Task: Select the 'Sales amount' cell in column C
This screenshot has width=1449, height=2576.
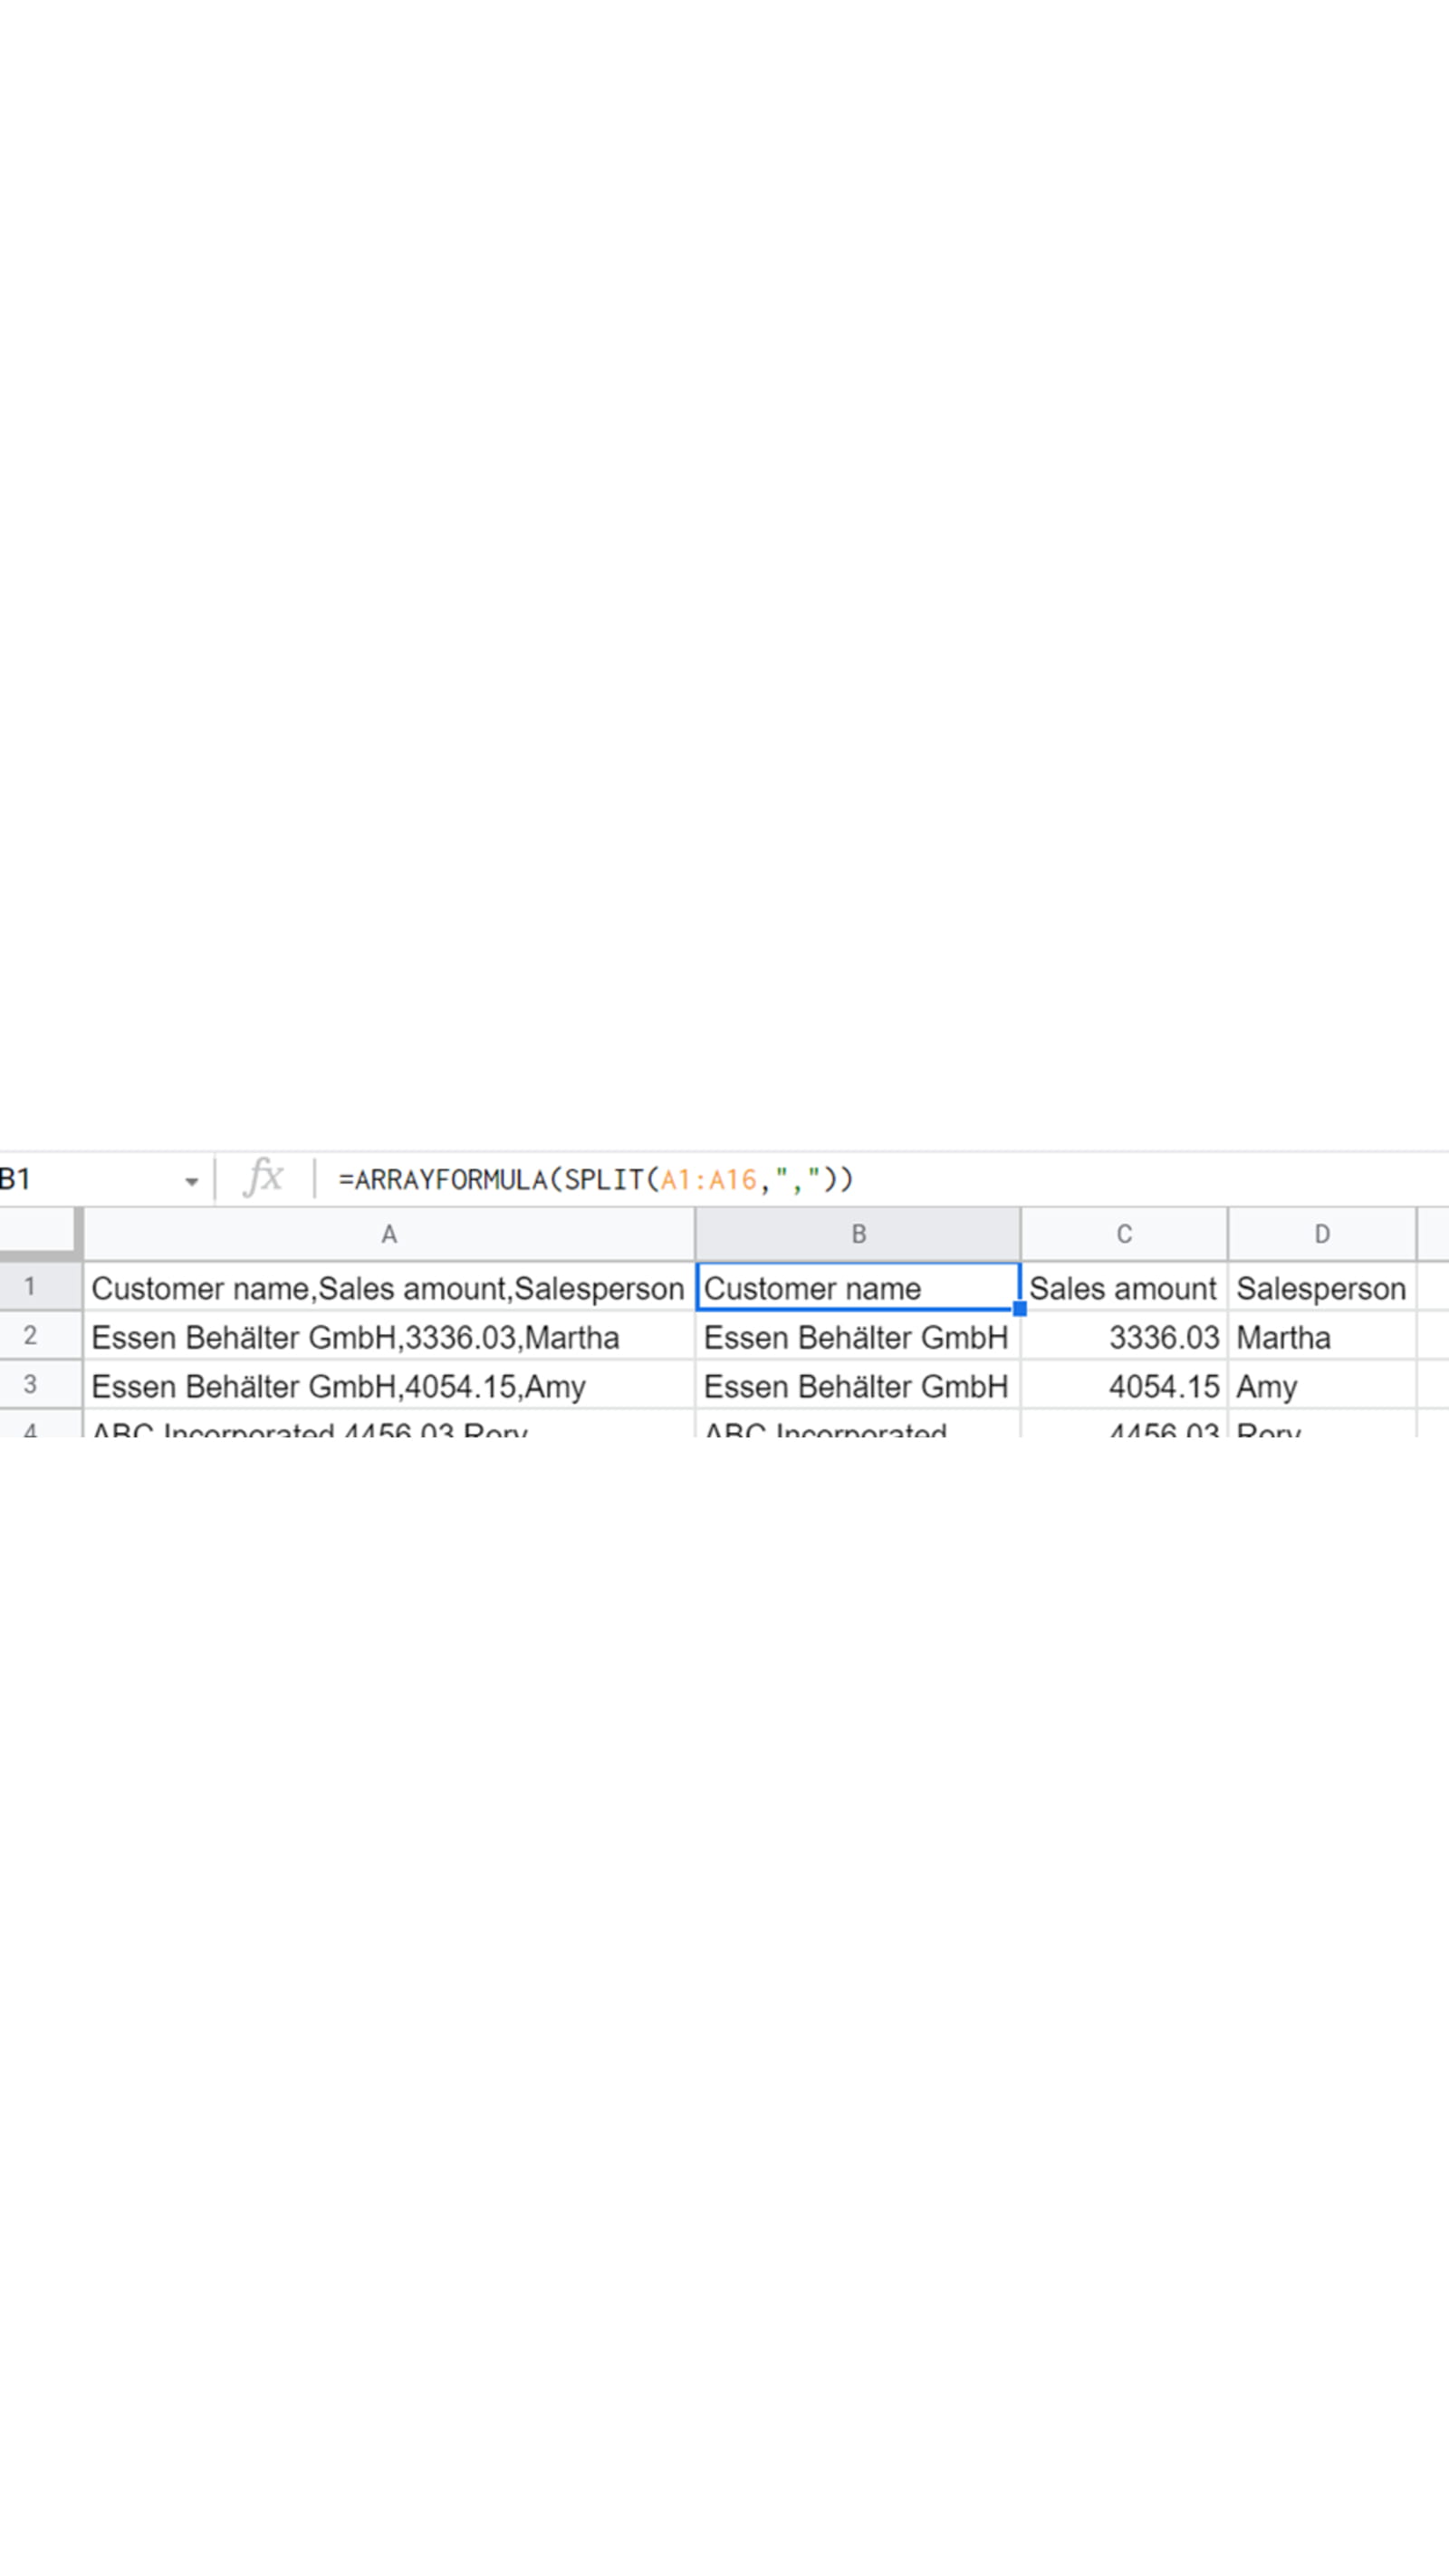Action: pos(1123,1288)
